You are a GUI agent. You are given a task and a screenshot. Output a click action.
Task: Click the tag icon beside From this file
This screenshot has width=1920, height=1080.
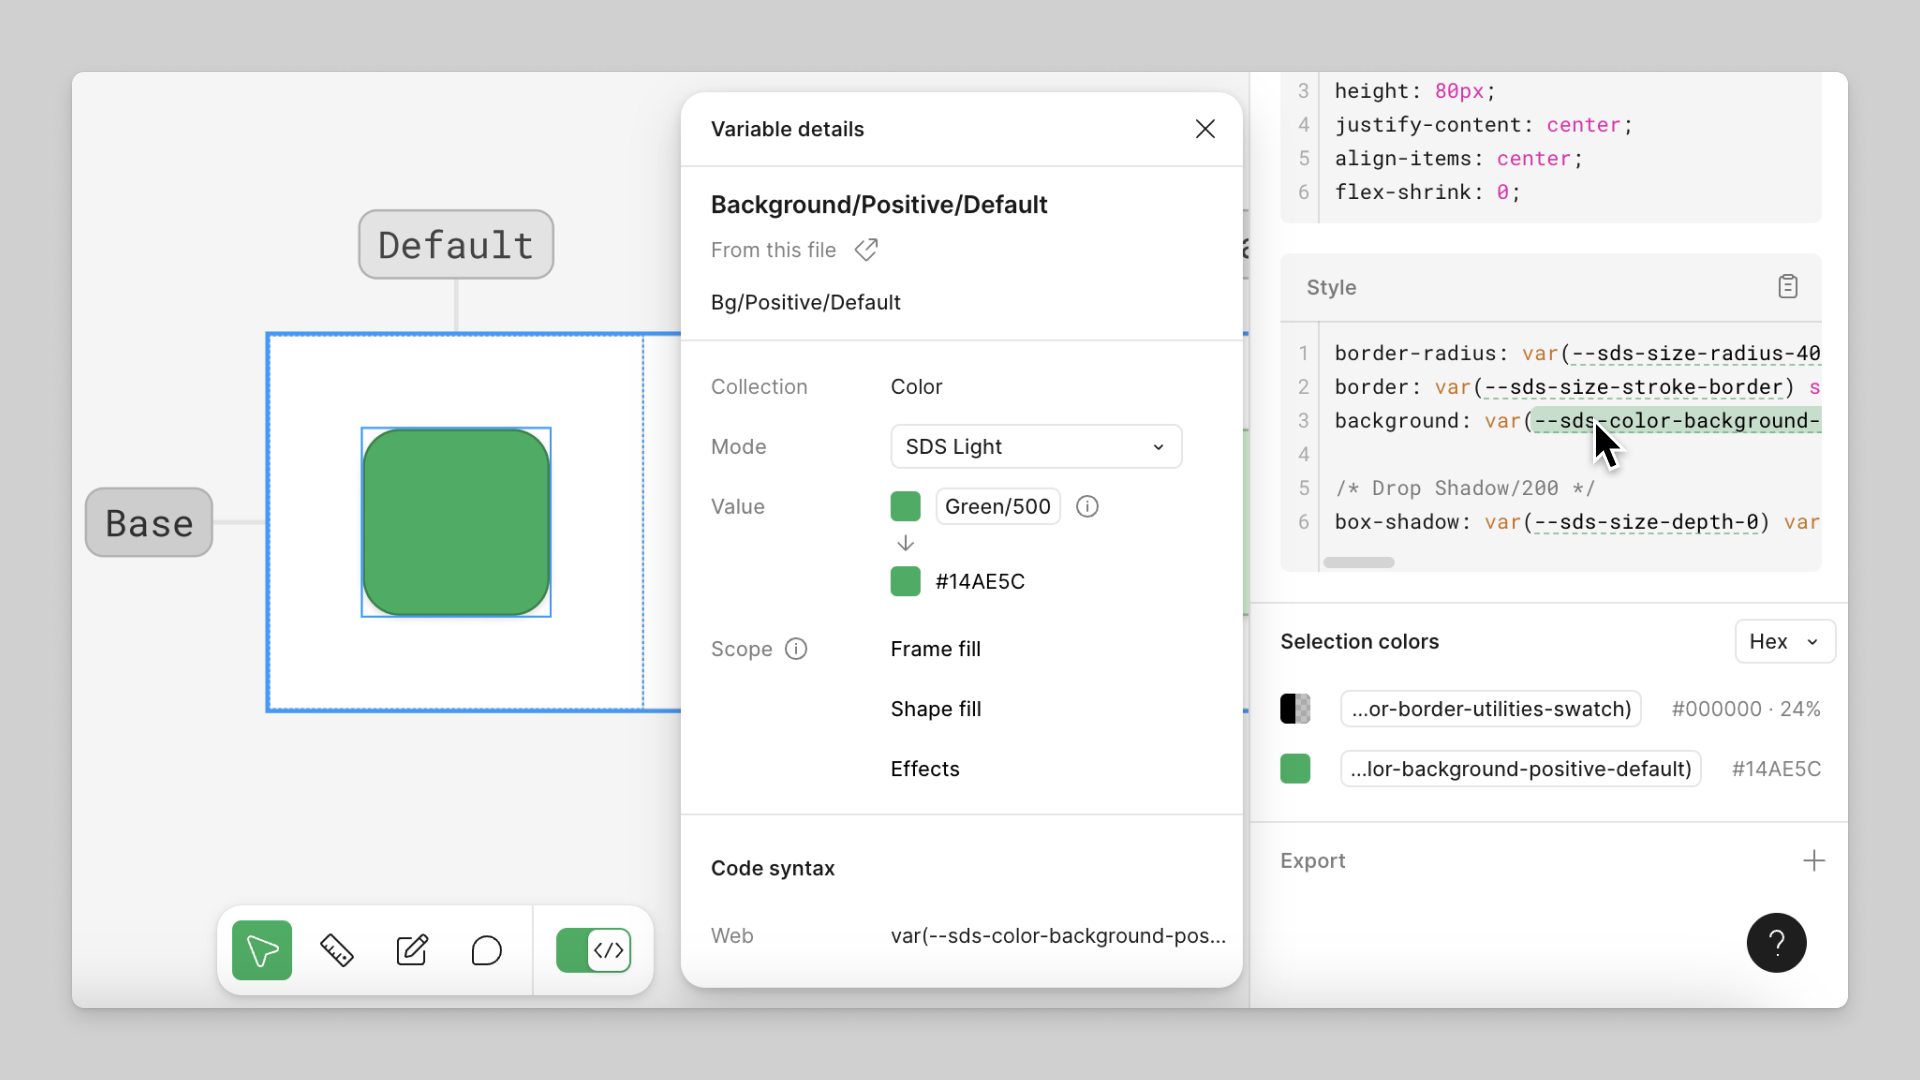tap(866, 250)
